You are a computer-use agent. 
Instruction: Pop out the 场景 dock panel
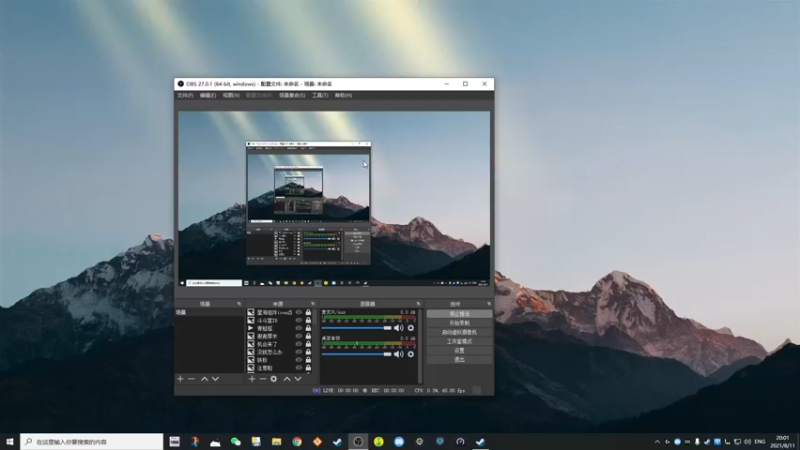[x=239, y=304]
